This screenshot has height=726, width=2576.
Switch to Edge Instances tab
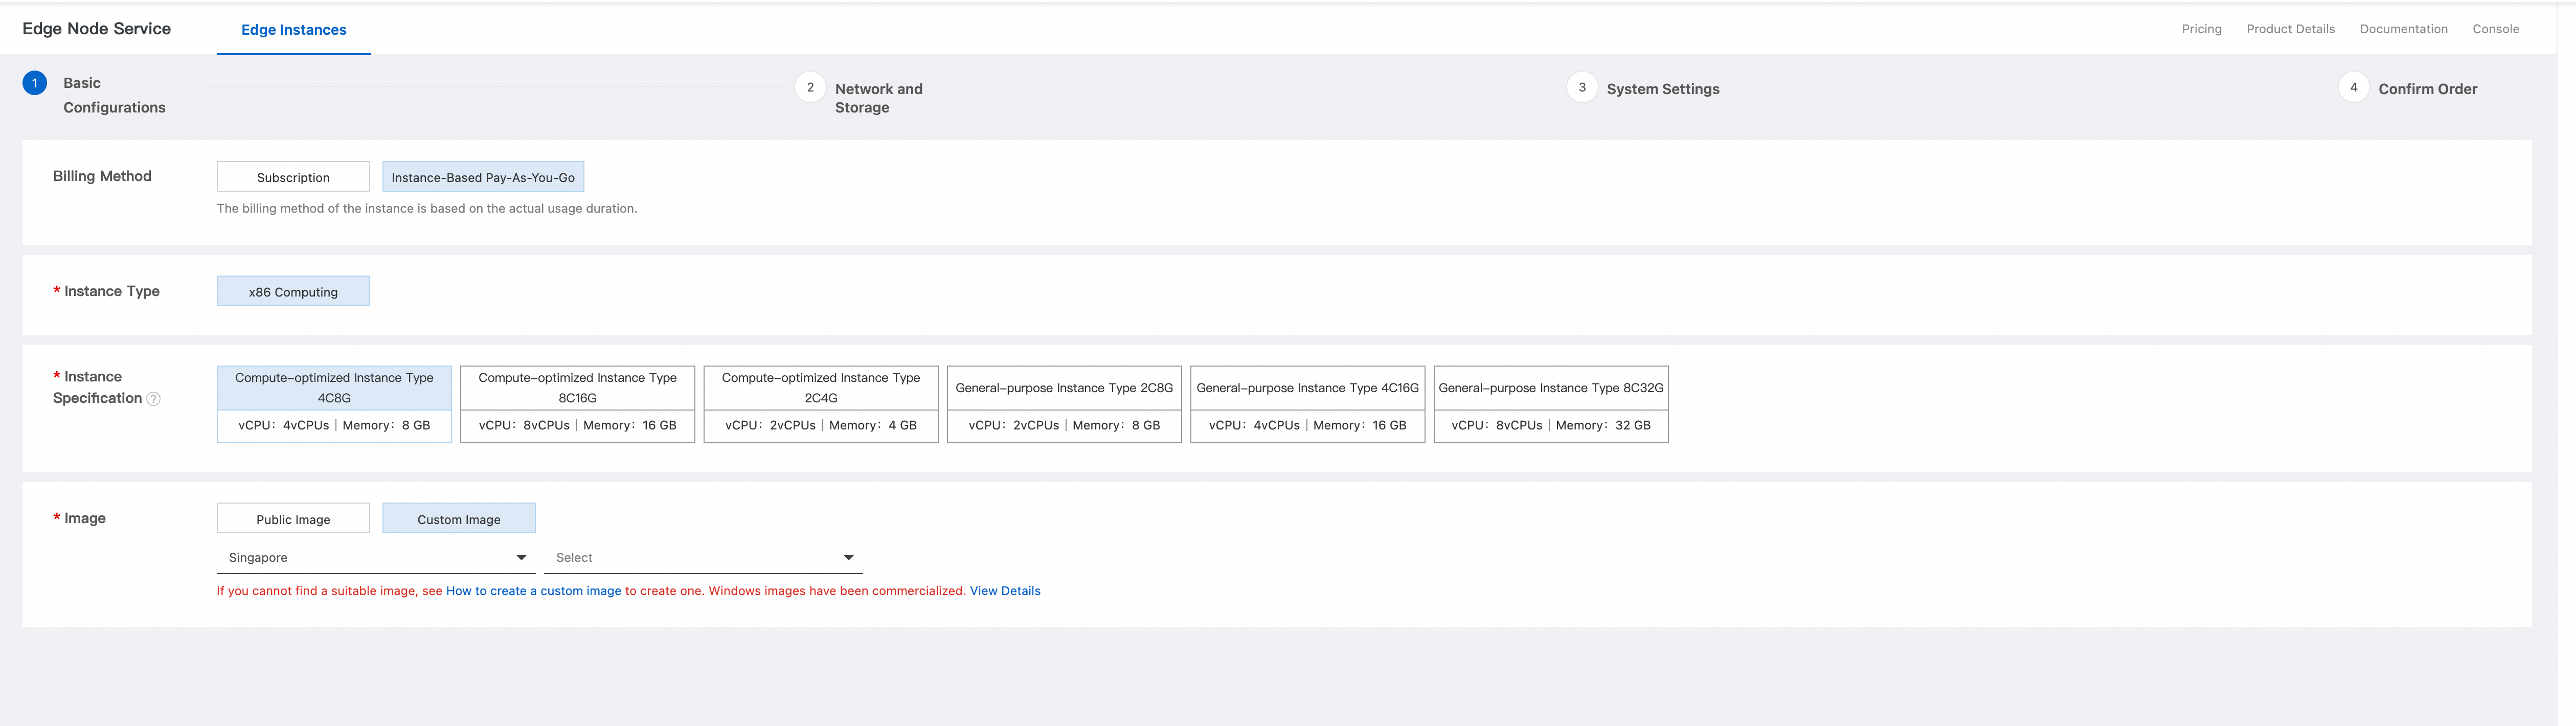[293, 30]
